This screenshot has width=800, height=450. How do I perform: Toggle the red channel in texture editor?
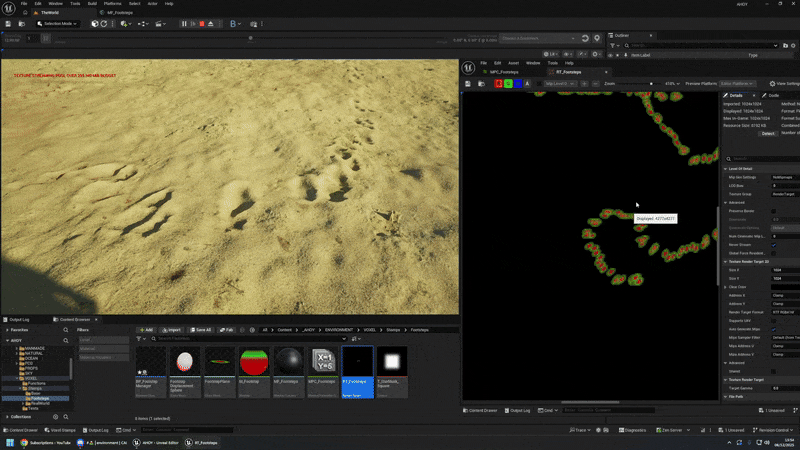[498, 84]
